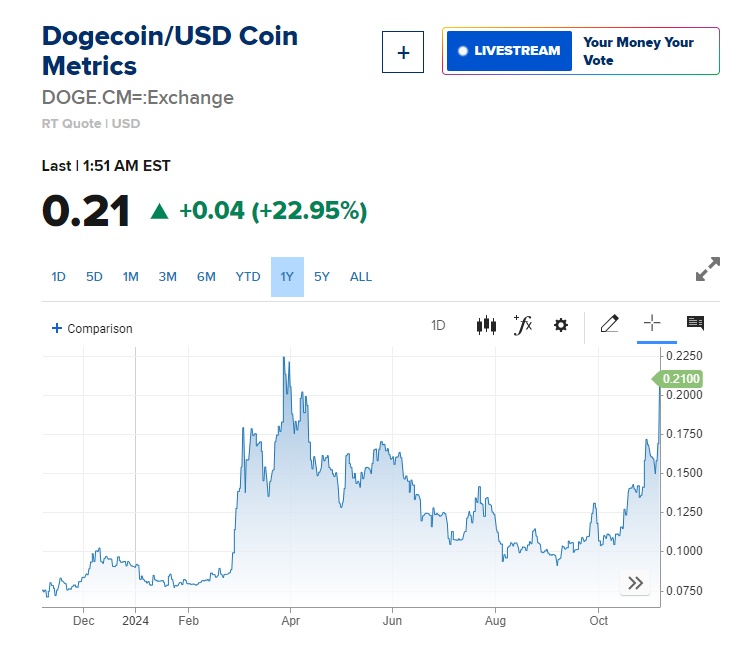Open the candlestick chart type icon

487,325
